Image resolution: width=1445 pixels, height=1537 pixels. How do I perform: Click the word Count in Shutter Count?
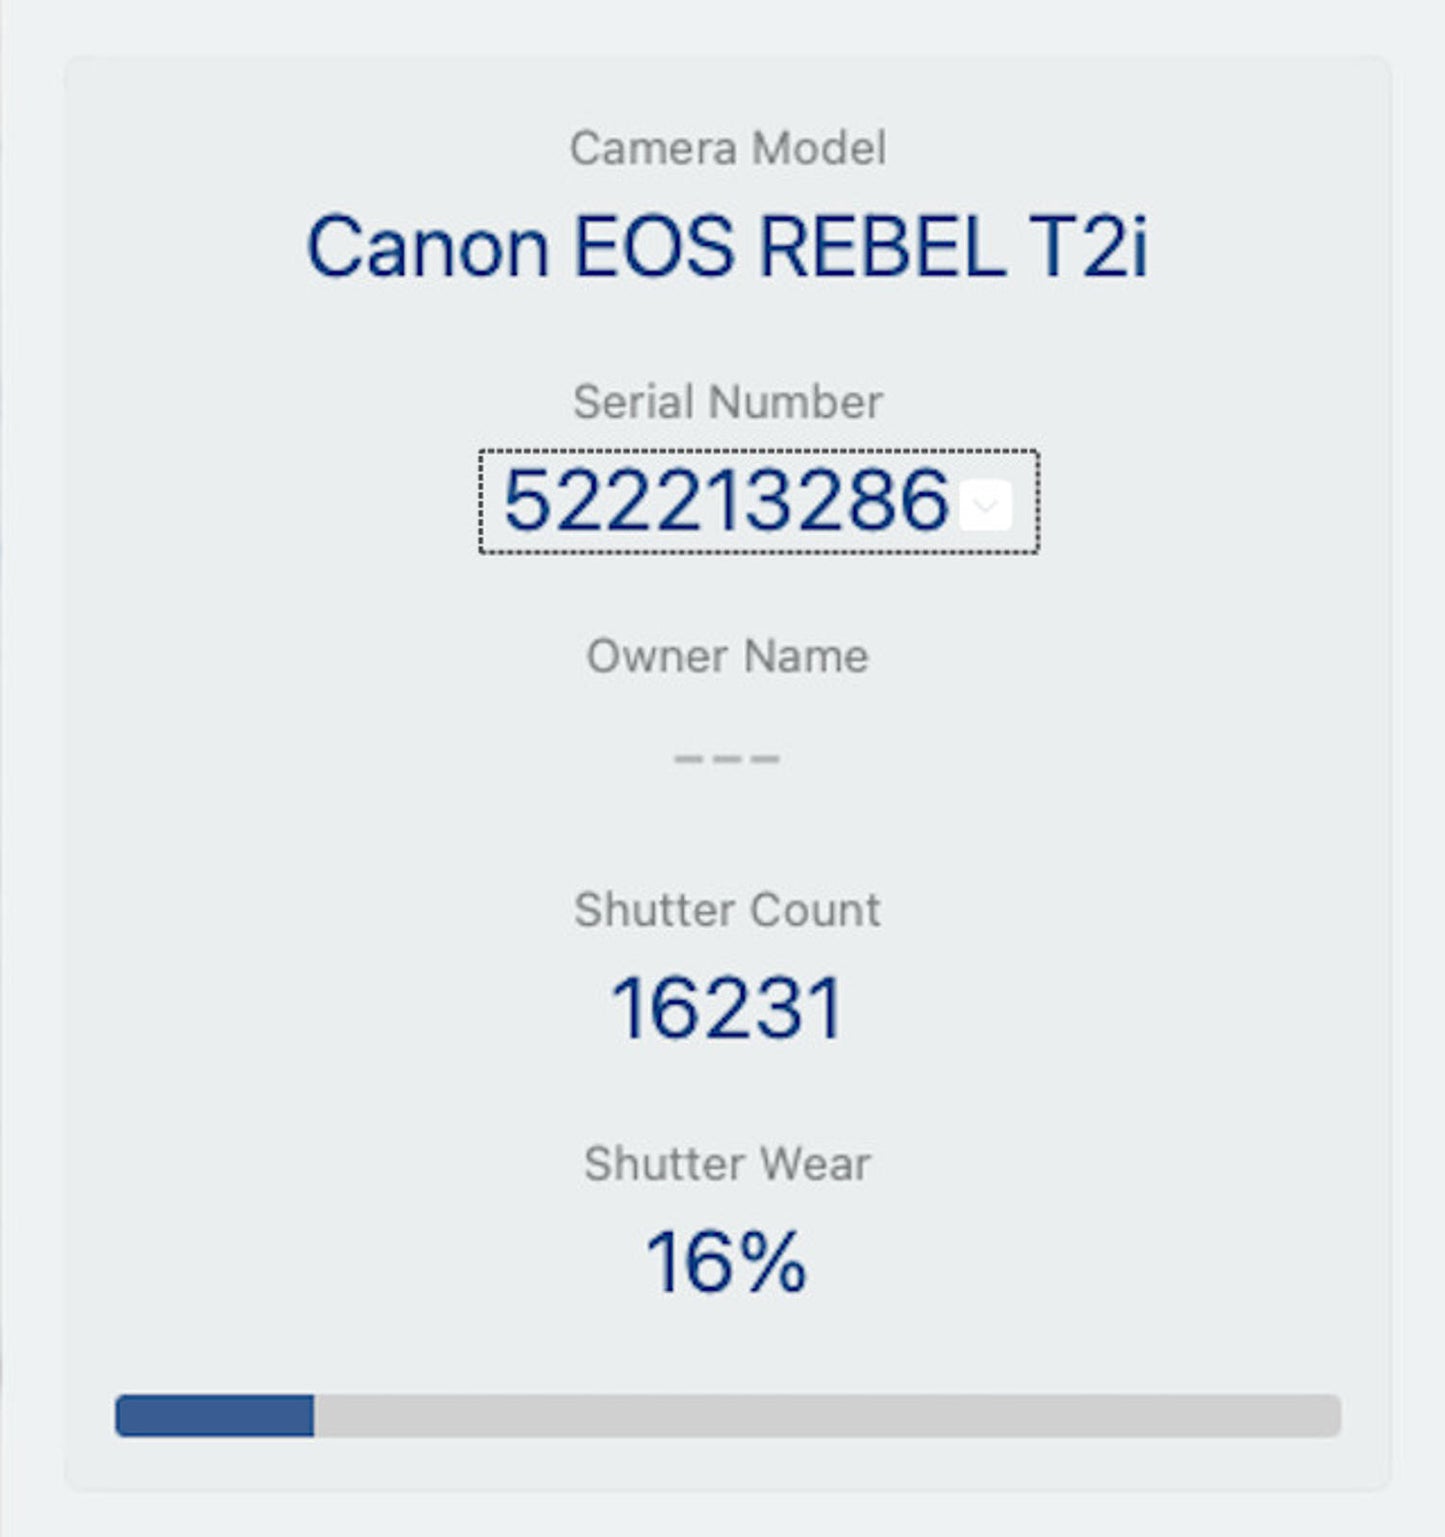(815, 910)
